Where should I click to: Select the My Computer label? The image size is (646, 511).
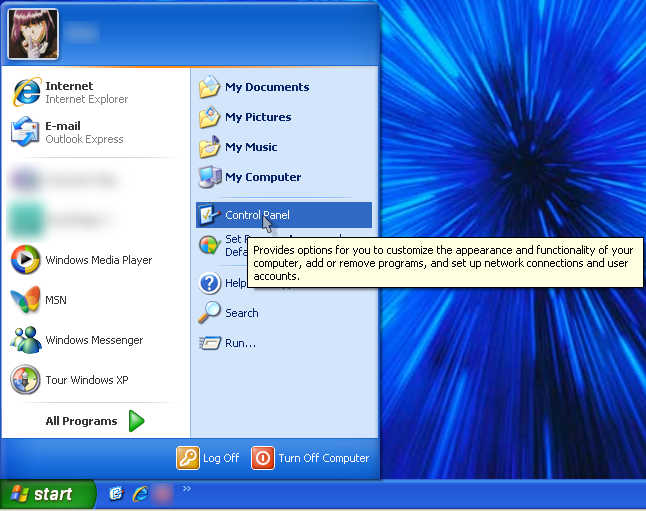click(263, 177)
